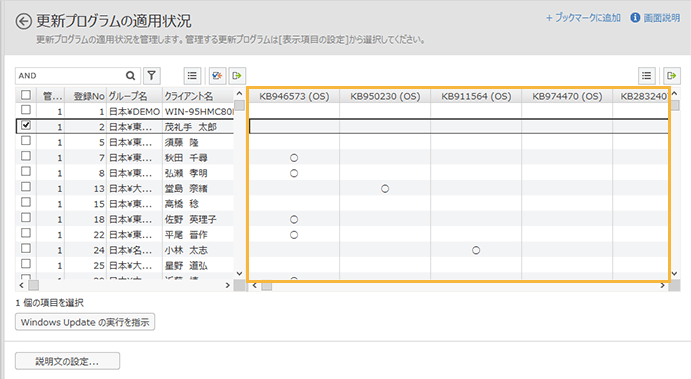Check the box for 登録No 5 row

click(26, 141)
